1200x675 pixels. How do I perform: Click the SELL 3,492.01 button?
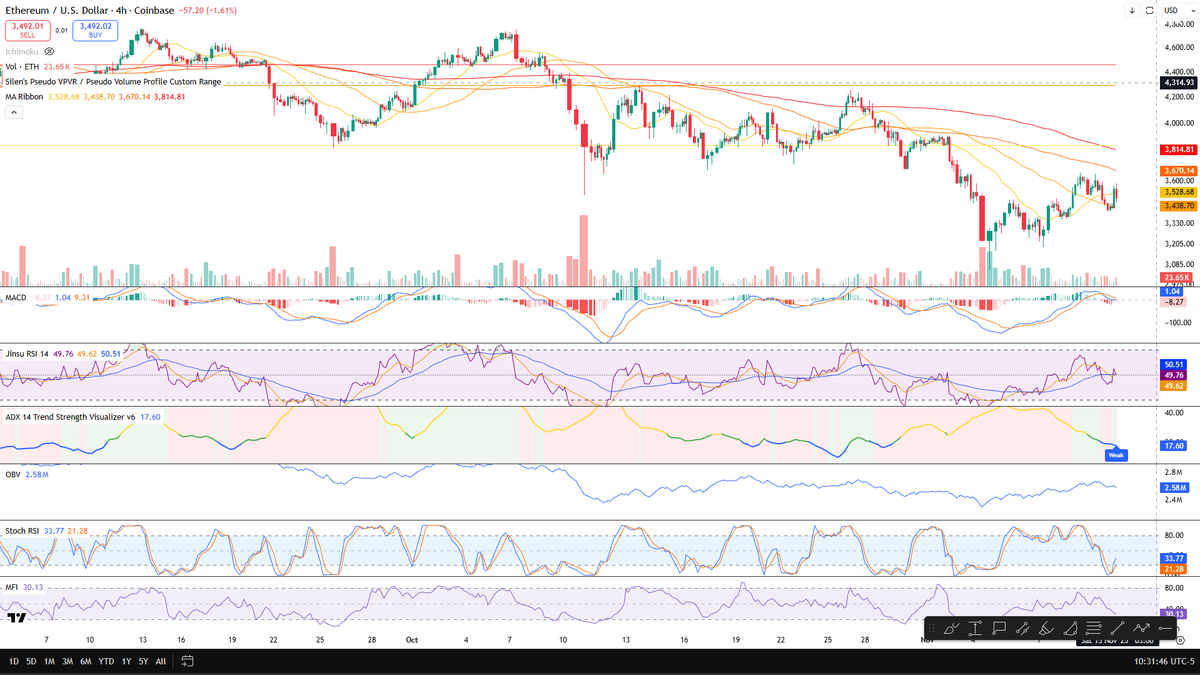tap(27, 30)
